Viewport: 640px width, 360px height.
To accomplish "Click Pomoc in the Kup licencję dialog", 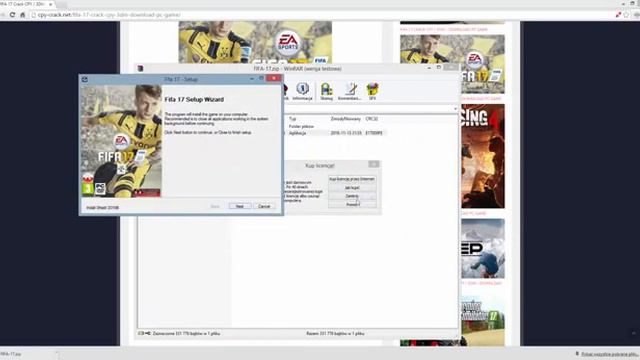I will click(352, 204).
